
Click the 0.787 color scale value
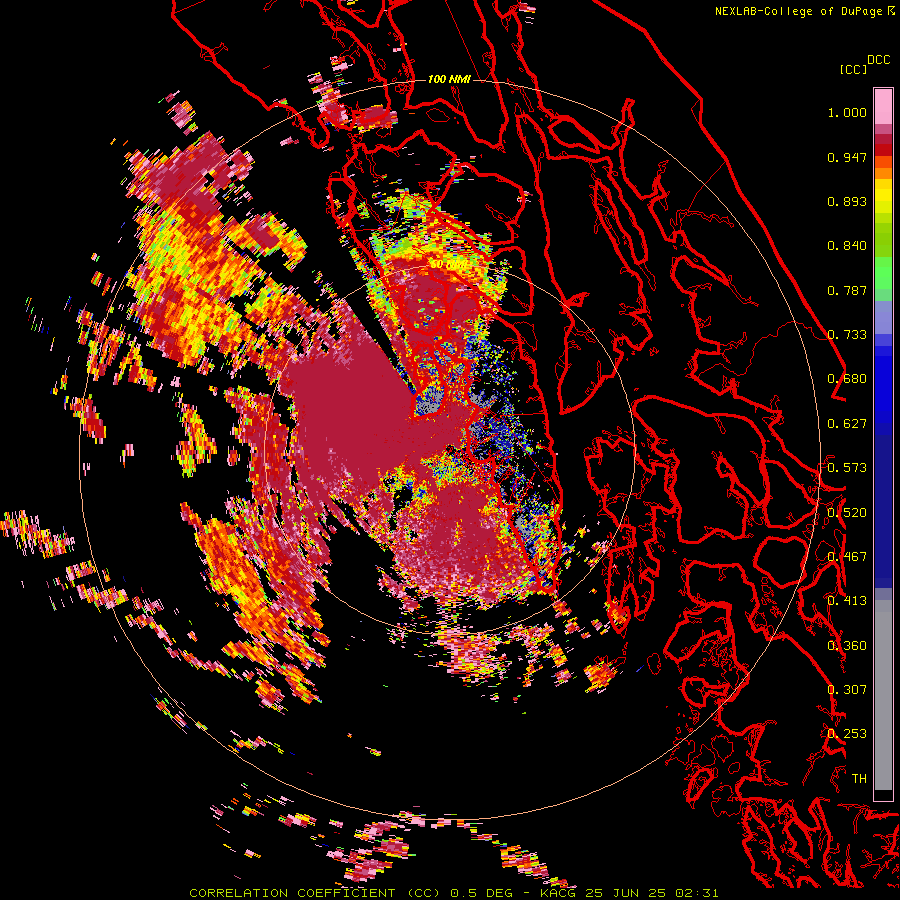(x=847, y=290)
